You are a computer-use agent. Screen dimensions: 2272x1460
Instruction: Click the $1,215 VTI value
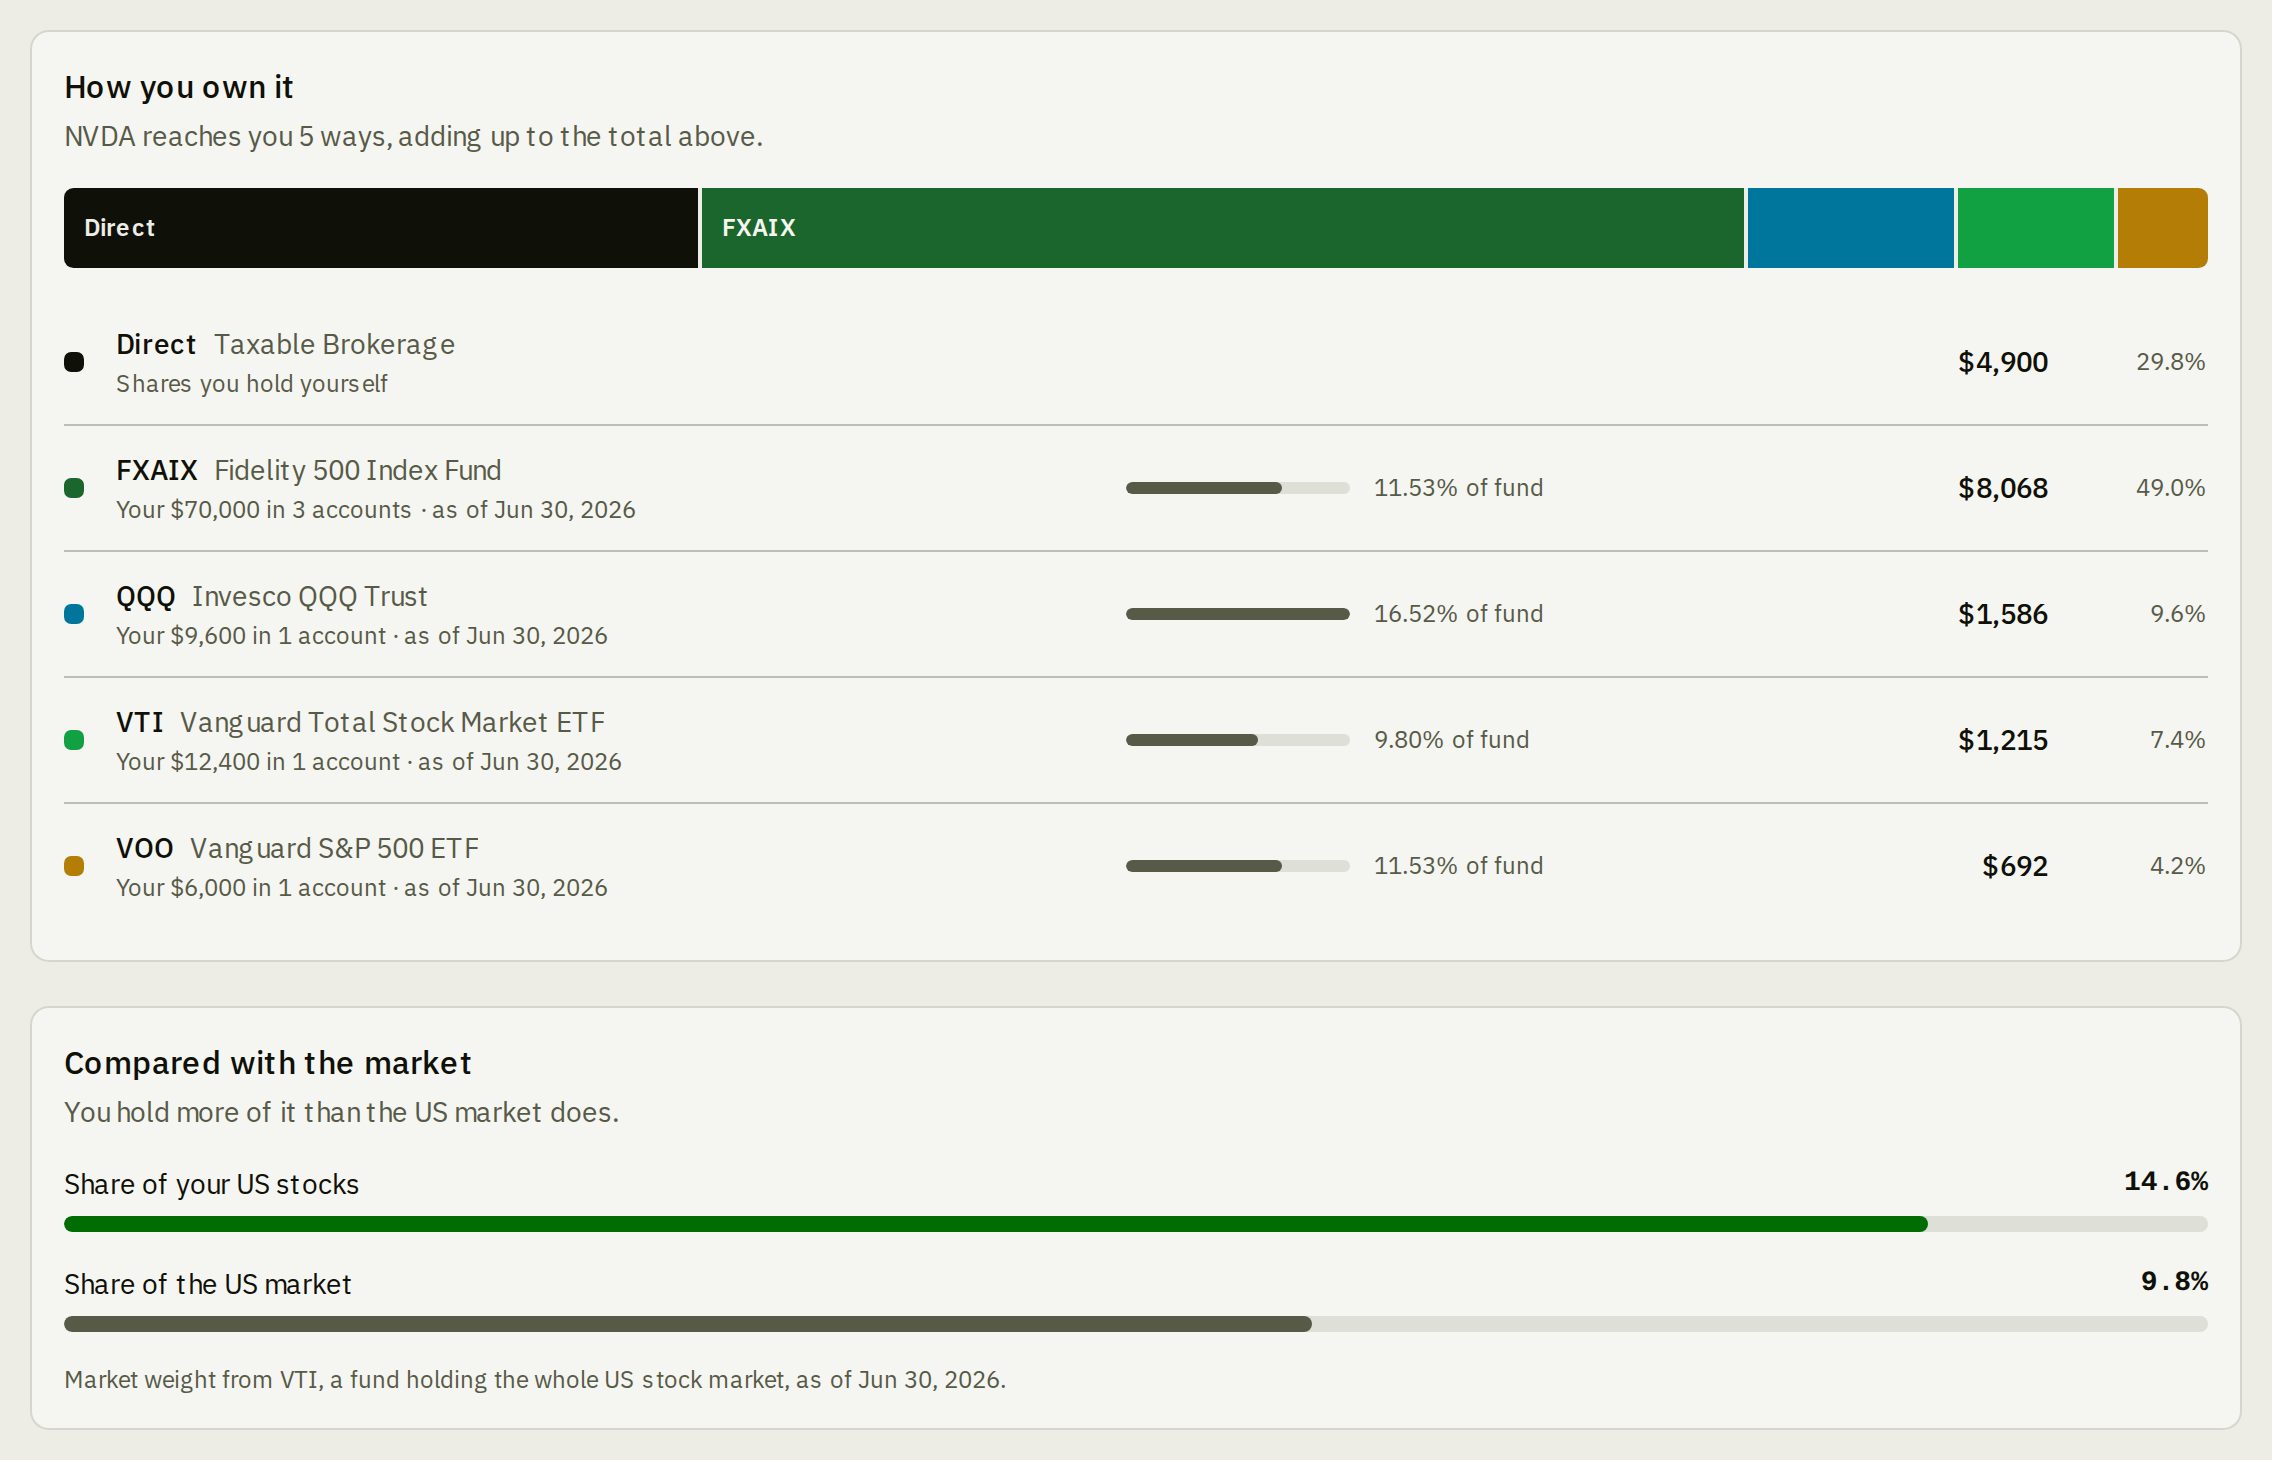tap(2003, 740)
